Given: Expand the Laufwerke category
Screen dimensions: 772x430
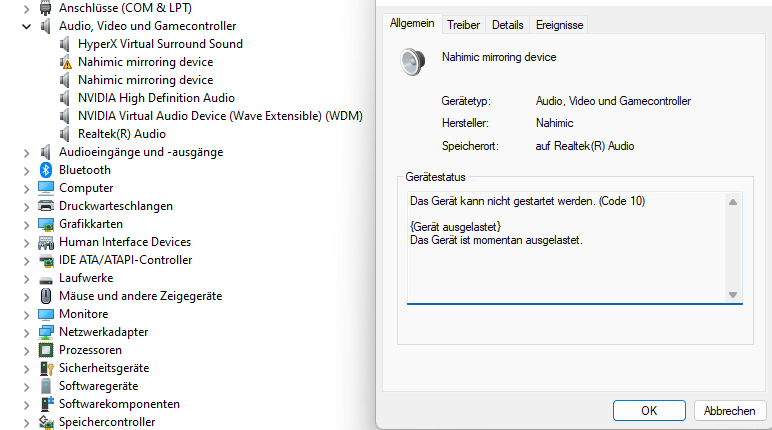Looking at the screenshot, I should pos(26,278).
